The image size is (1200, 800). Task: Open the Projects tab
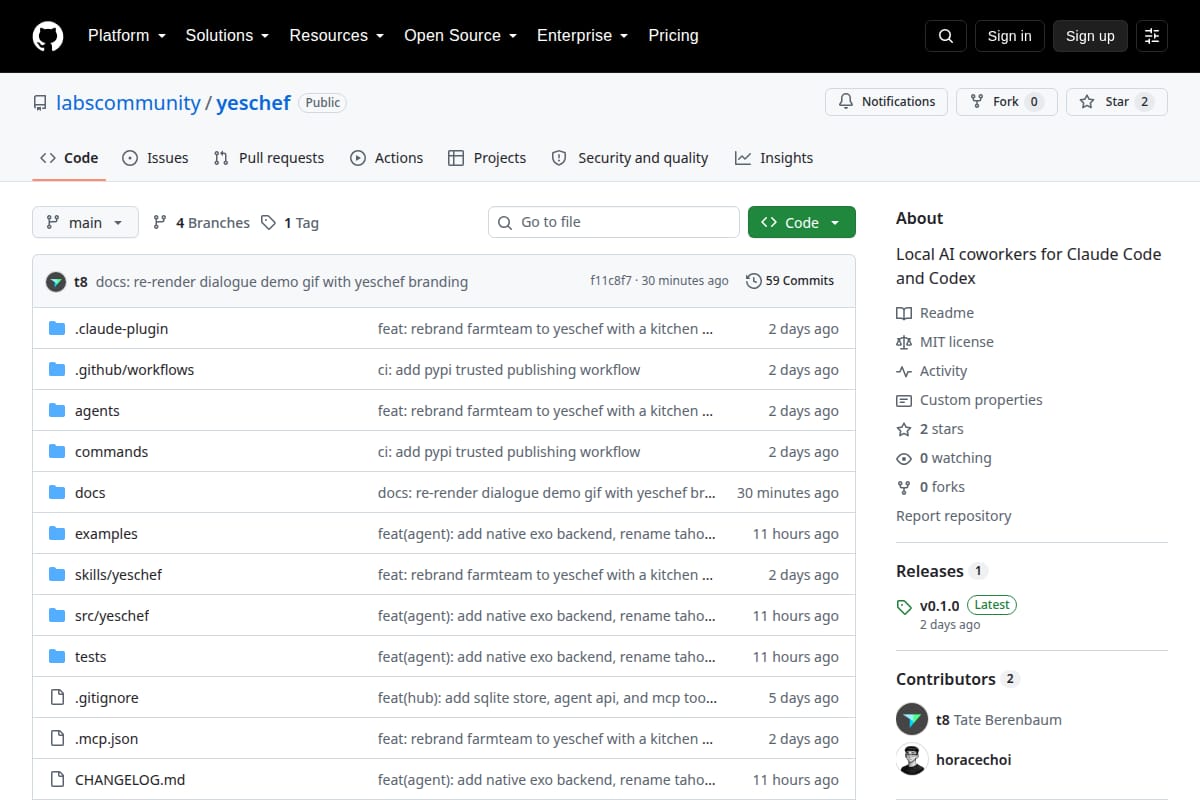487,158
